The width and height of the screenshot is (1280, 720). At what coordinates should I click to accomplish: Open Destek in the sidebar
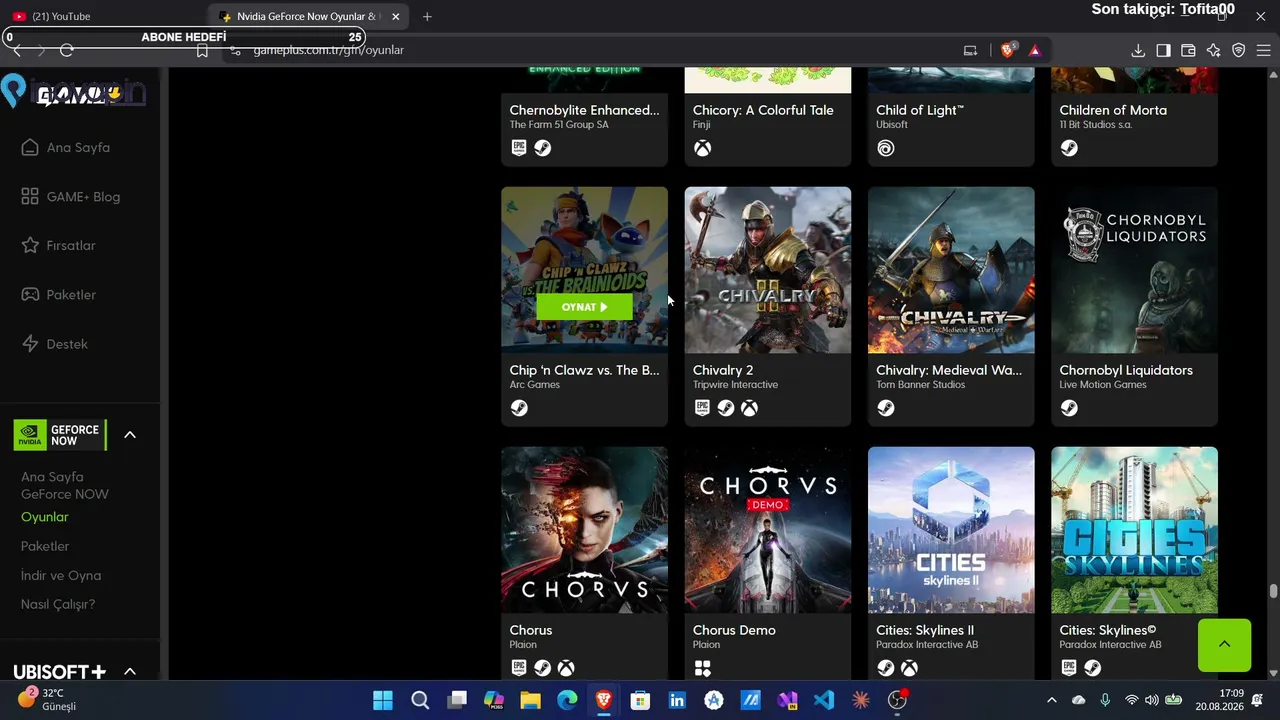point(54,344)
